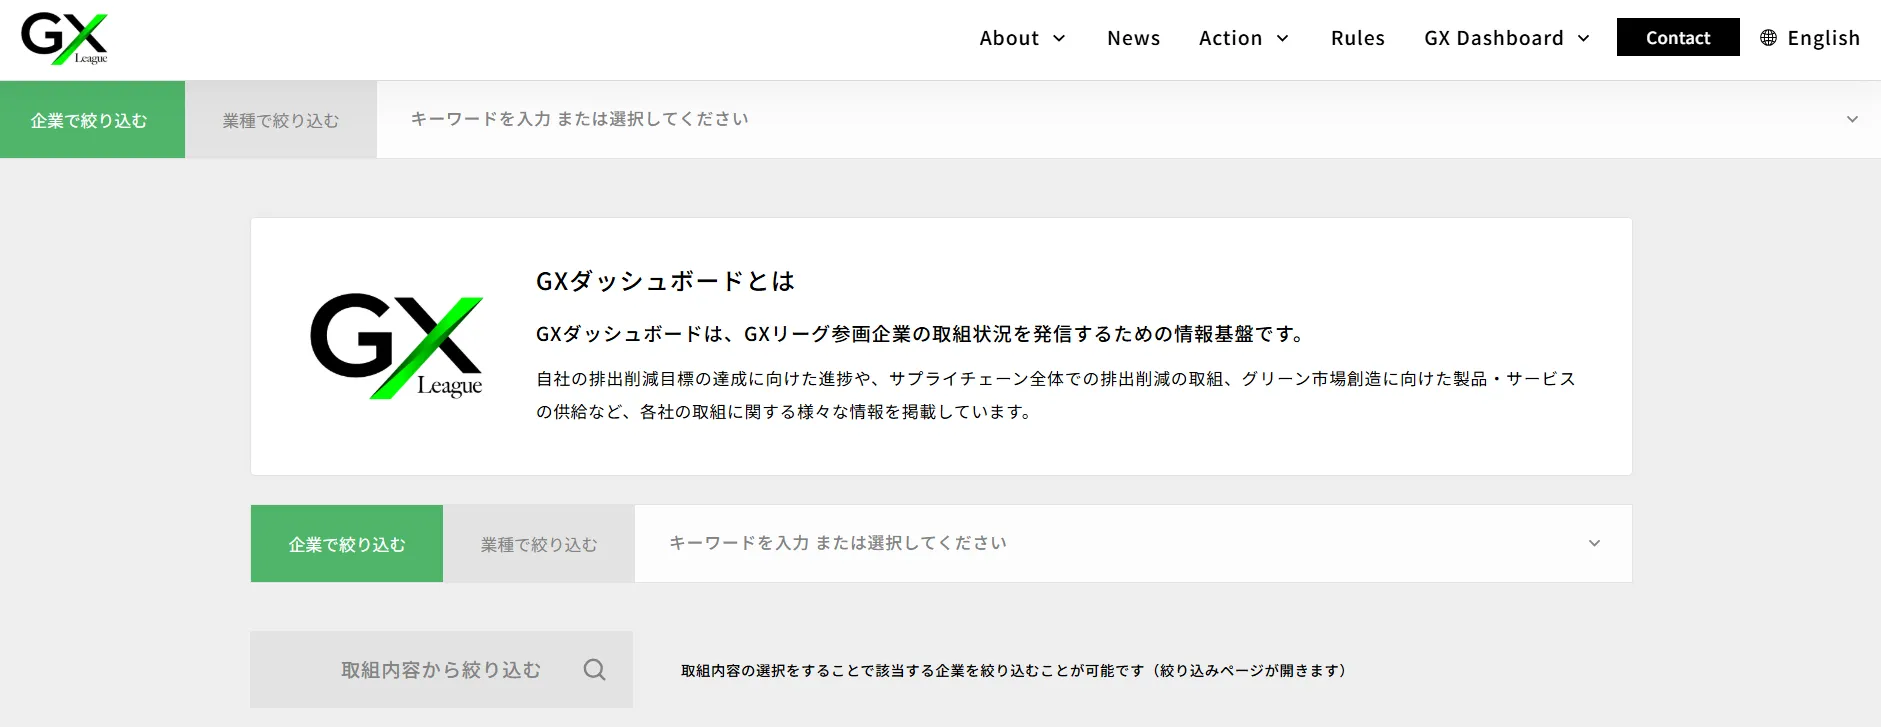Select top bar 業種で絞り込む tab
The image size is (1881, 727).
[x=281, y=119]
